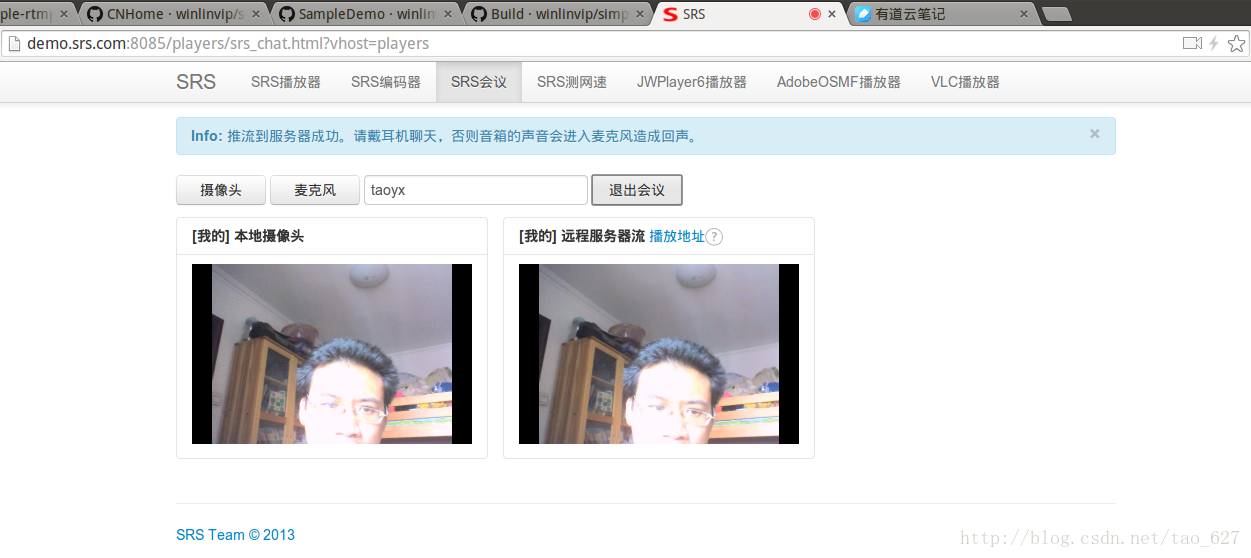Viewport: 1251px width, 558px height.
Task: Close the CNHome browser tab
Action: [x=256, y=14]
